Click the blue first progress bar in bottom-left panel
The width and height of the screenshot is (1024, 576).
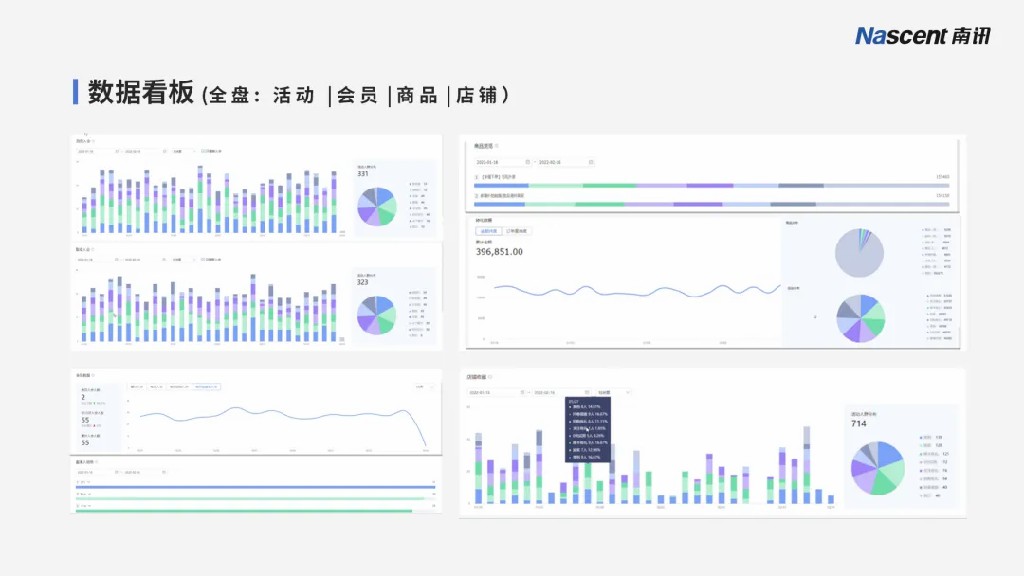pyautogui.click(x=255, y=487)
